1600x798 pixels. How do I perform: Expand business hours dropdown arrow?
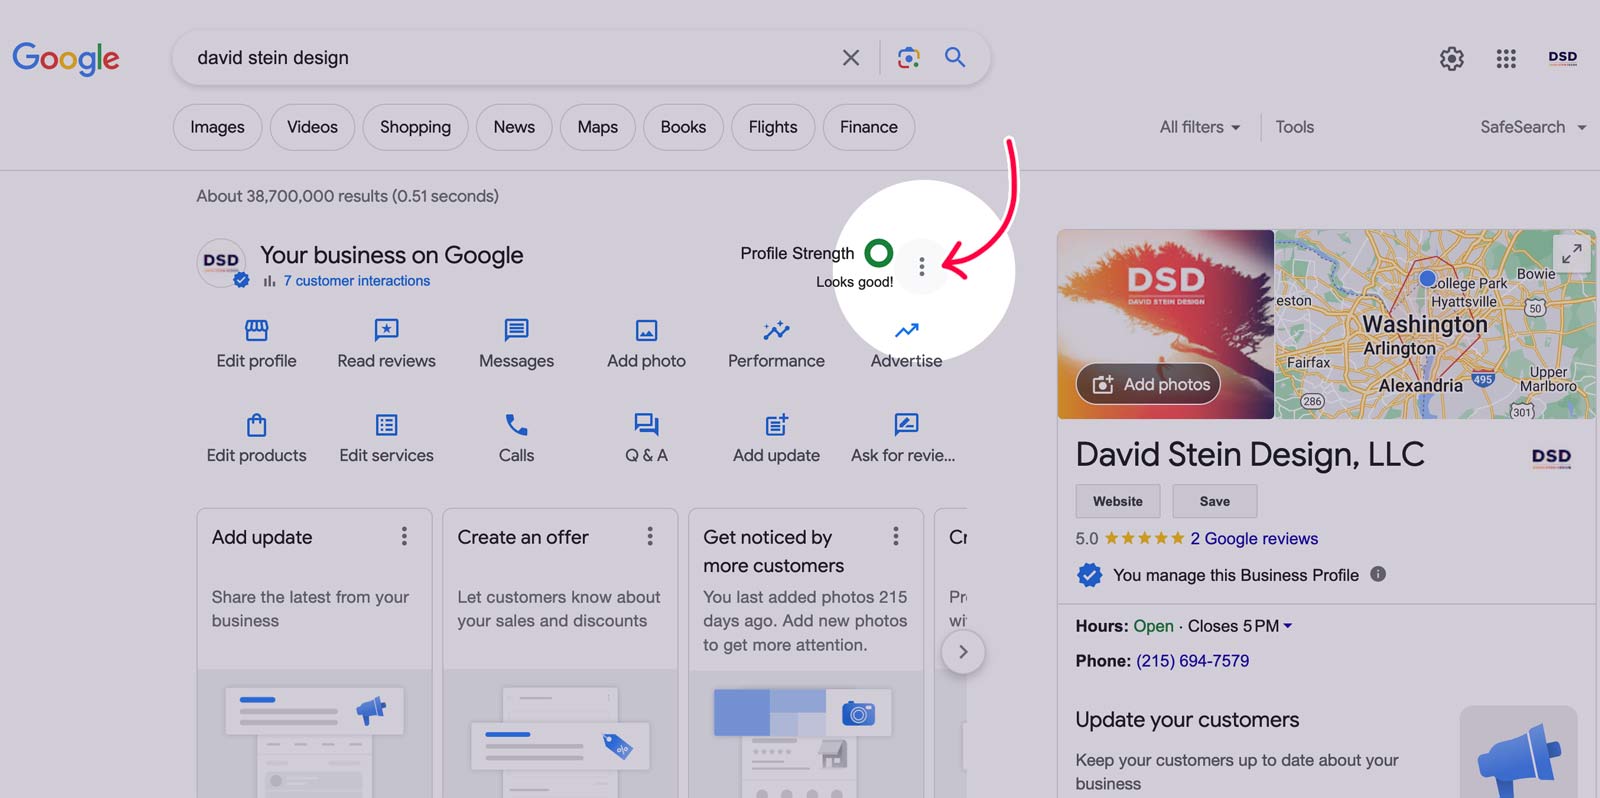(x=1288, y=626)
